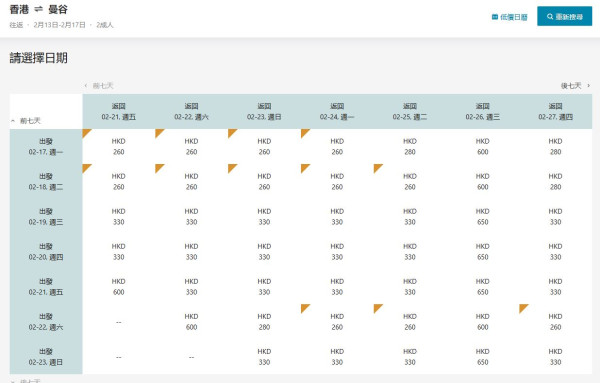600x383 pixels.
Task: Select departure row header 02-19 週三
Action: coord(46,217)
